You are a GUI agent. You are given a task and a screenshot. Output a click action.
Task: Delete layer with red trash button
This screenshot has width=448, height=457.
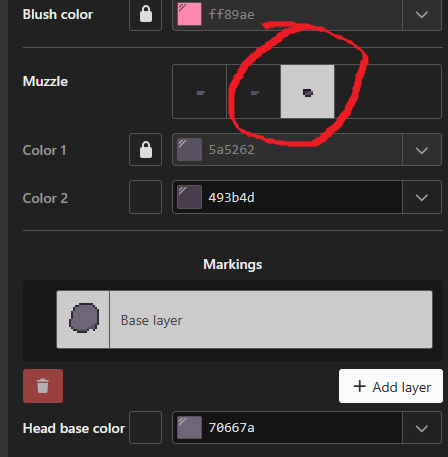[x=43, y=386]
